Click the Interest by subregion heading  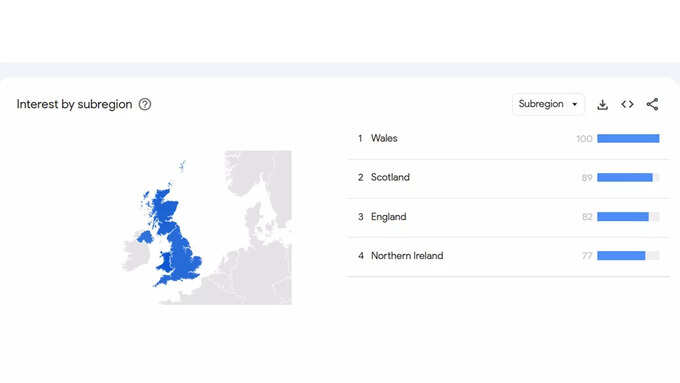[74, 105]
